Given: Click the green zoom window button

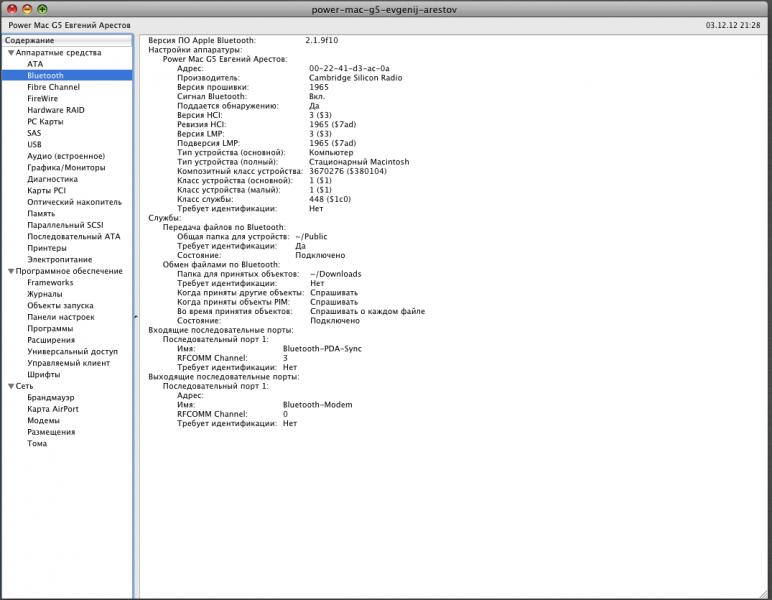Looking at the screenshot, I should coord(43,9).
